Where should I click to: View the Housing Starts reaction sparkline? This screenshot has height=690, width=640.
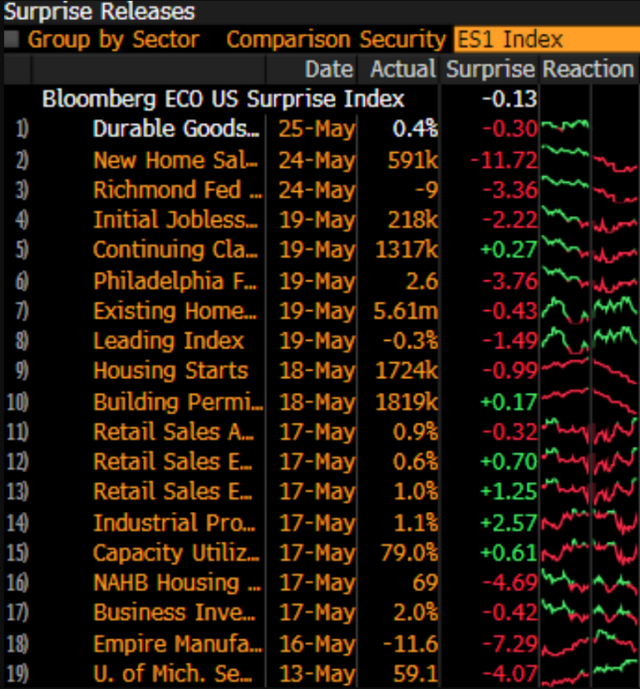[x=589, y=371]
